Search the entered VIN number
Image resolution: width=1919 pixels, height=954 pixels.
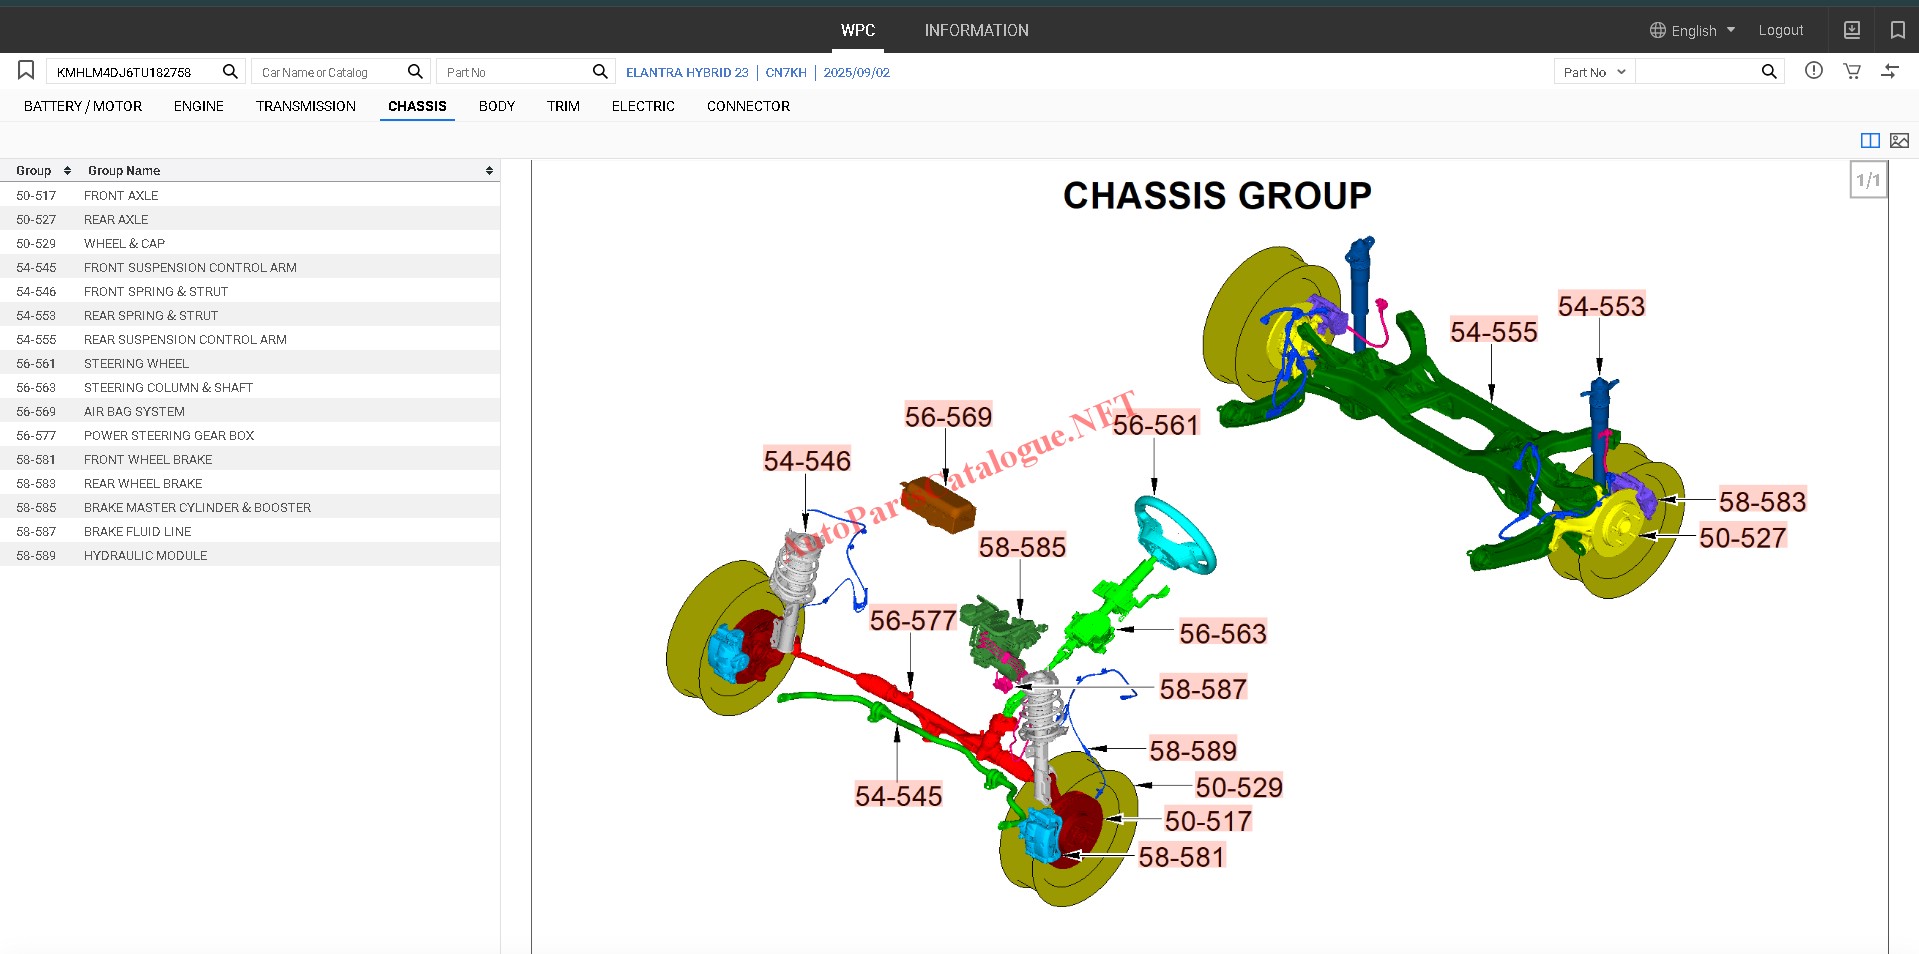[230, 72]
